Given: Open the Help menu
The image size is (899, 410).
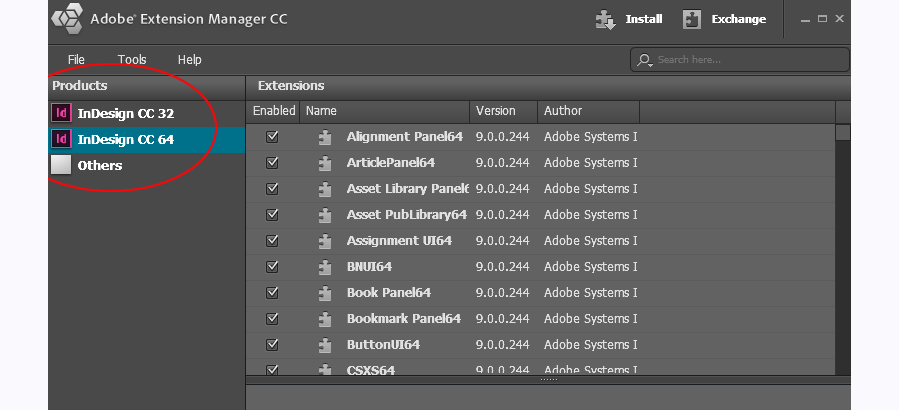Looking at the screenshot, I should [x=190, y=60].
